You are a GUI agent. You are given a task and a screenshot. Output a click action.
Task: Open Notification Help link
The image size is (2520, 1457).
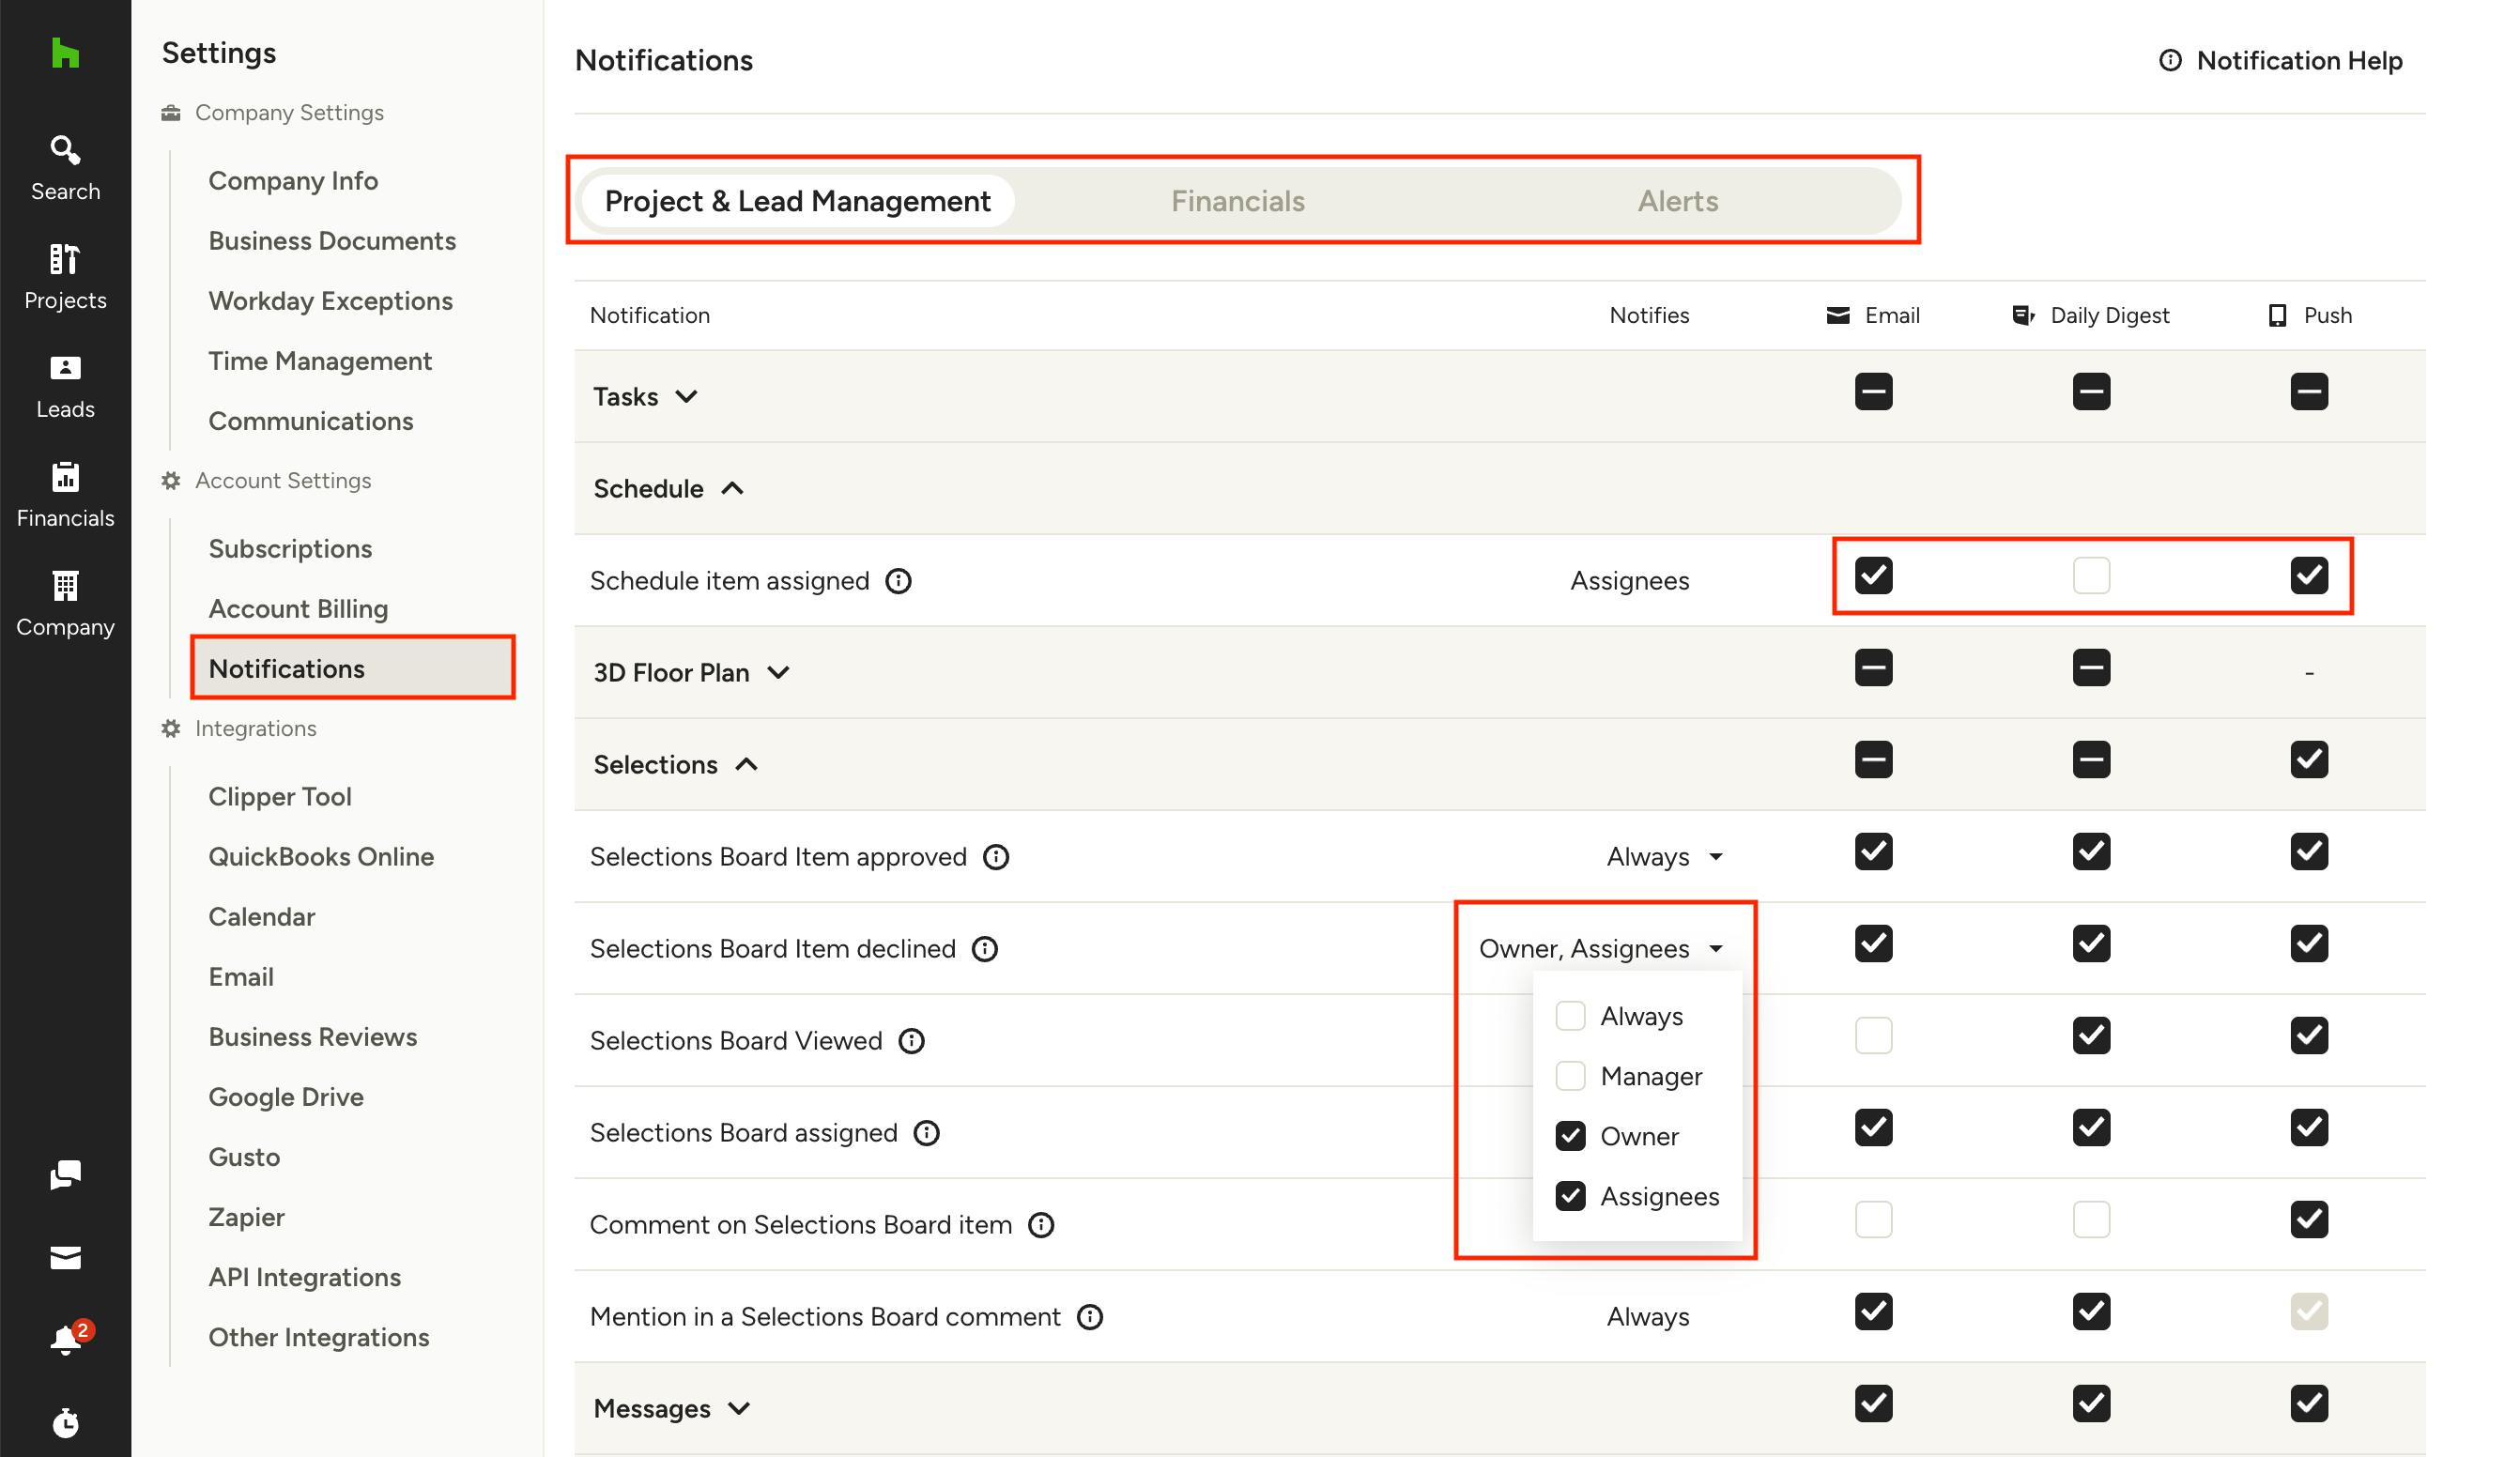(2280, 61)
